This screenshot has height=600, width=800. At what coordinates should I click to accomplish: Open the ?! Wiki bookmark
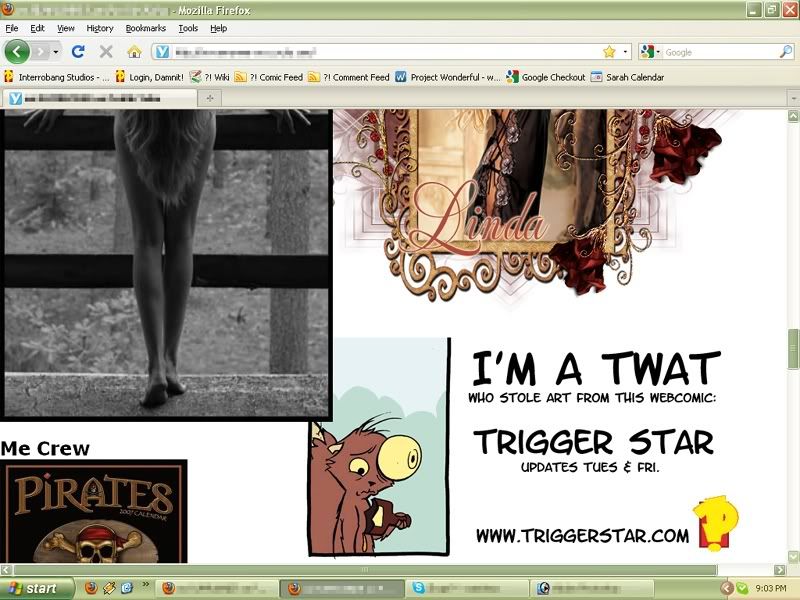[209, 77]
